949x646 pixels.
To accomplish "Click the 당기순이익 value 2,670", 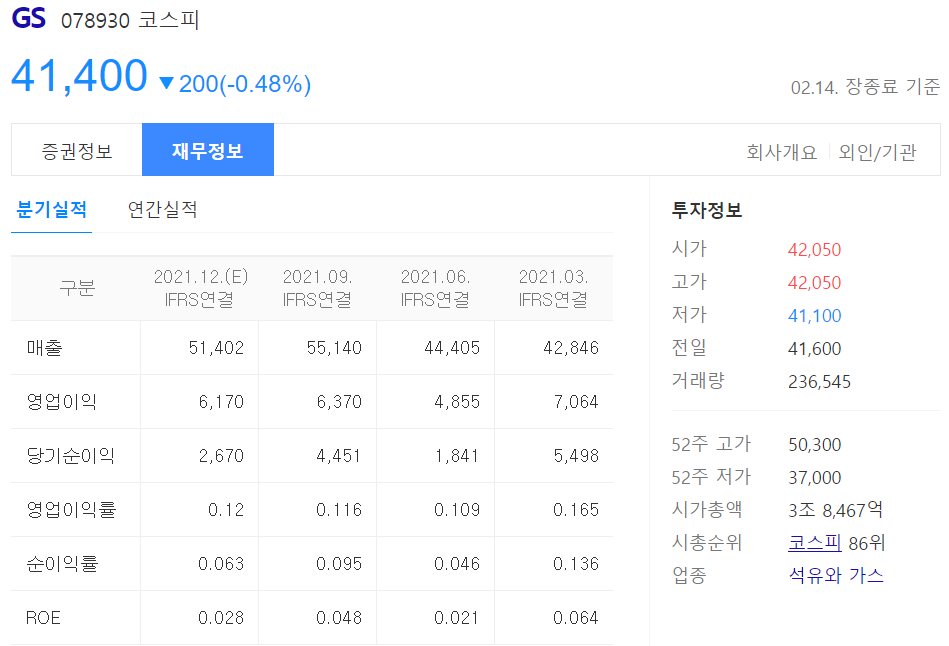I will [x=221, y=455].
